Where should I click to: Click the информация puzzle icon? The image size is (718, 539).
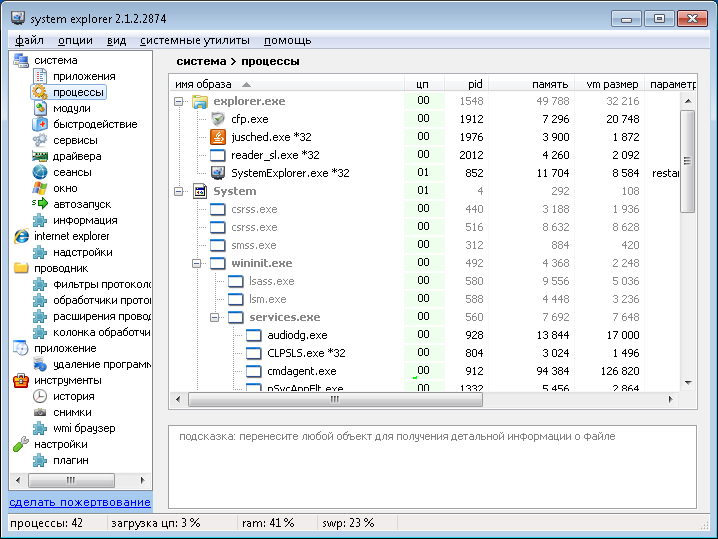coord(40,220)
